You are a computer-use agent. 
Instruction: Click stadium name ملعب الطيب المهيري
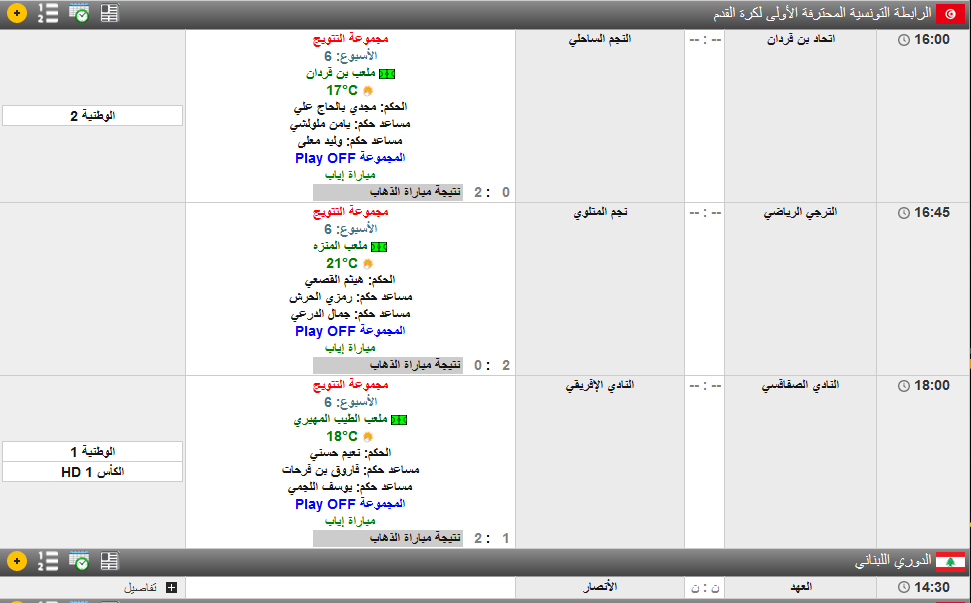[341, 420]
